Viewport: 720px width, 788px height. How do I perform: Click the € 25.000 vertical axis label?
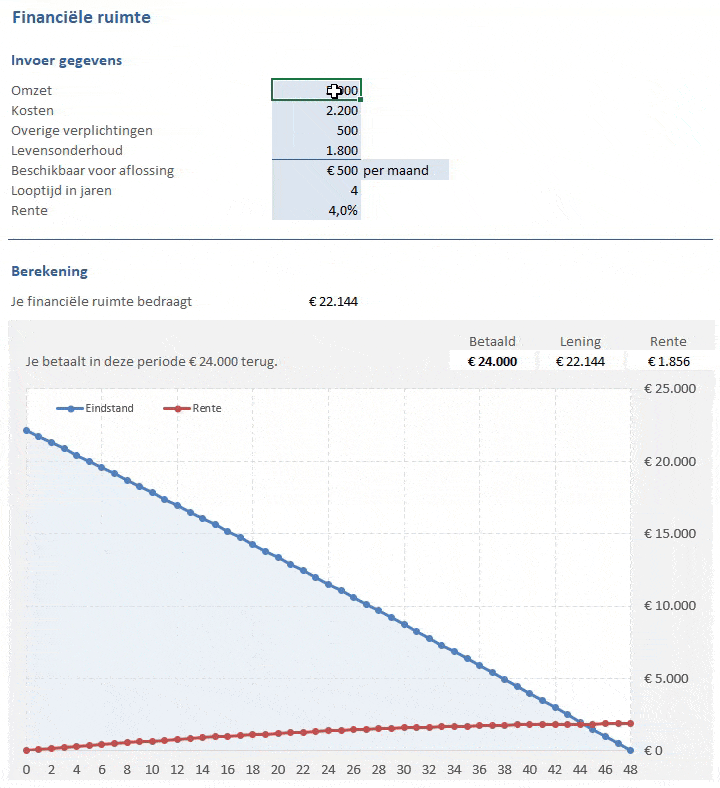pyautogui.click(x=669, y=389)
